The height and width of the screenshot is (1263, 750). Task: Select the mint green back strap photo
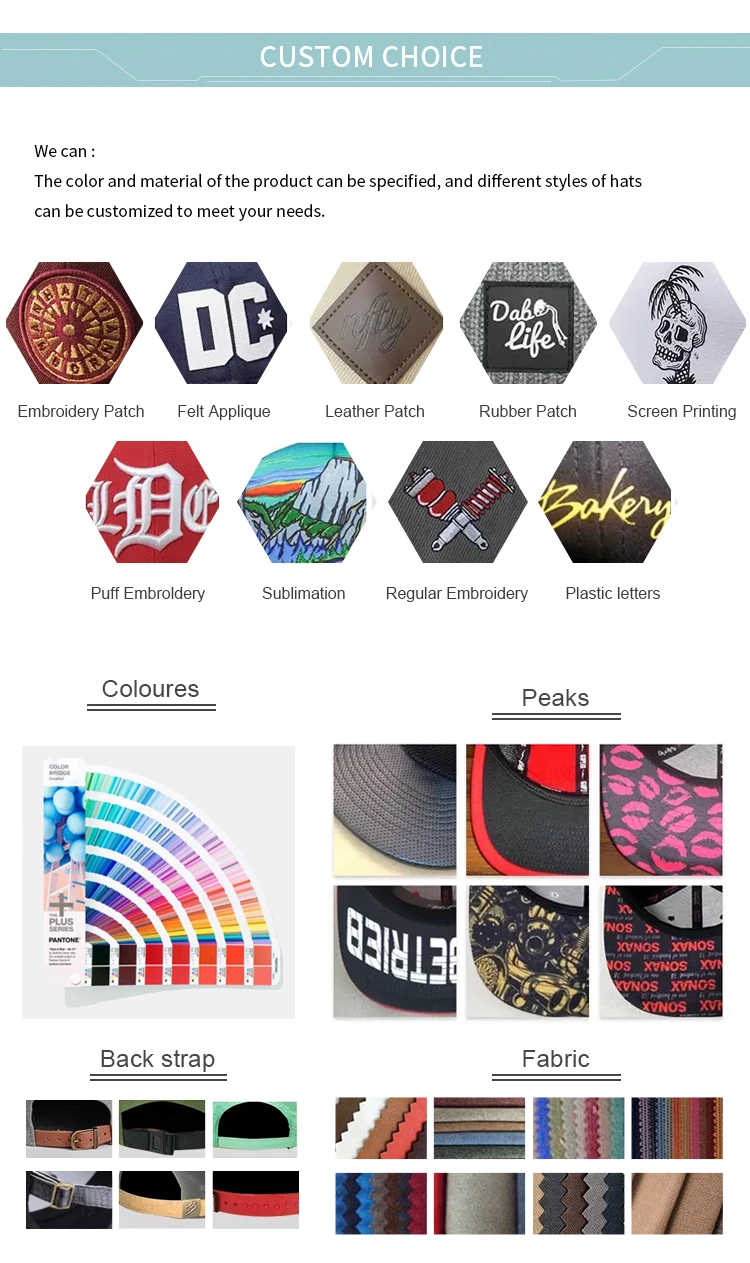pos(256,1128)
